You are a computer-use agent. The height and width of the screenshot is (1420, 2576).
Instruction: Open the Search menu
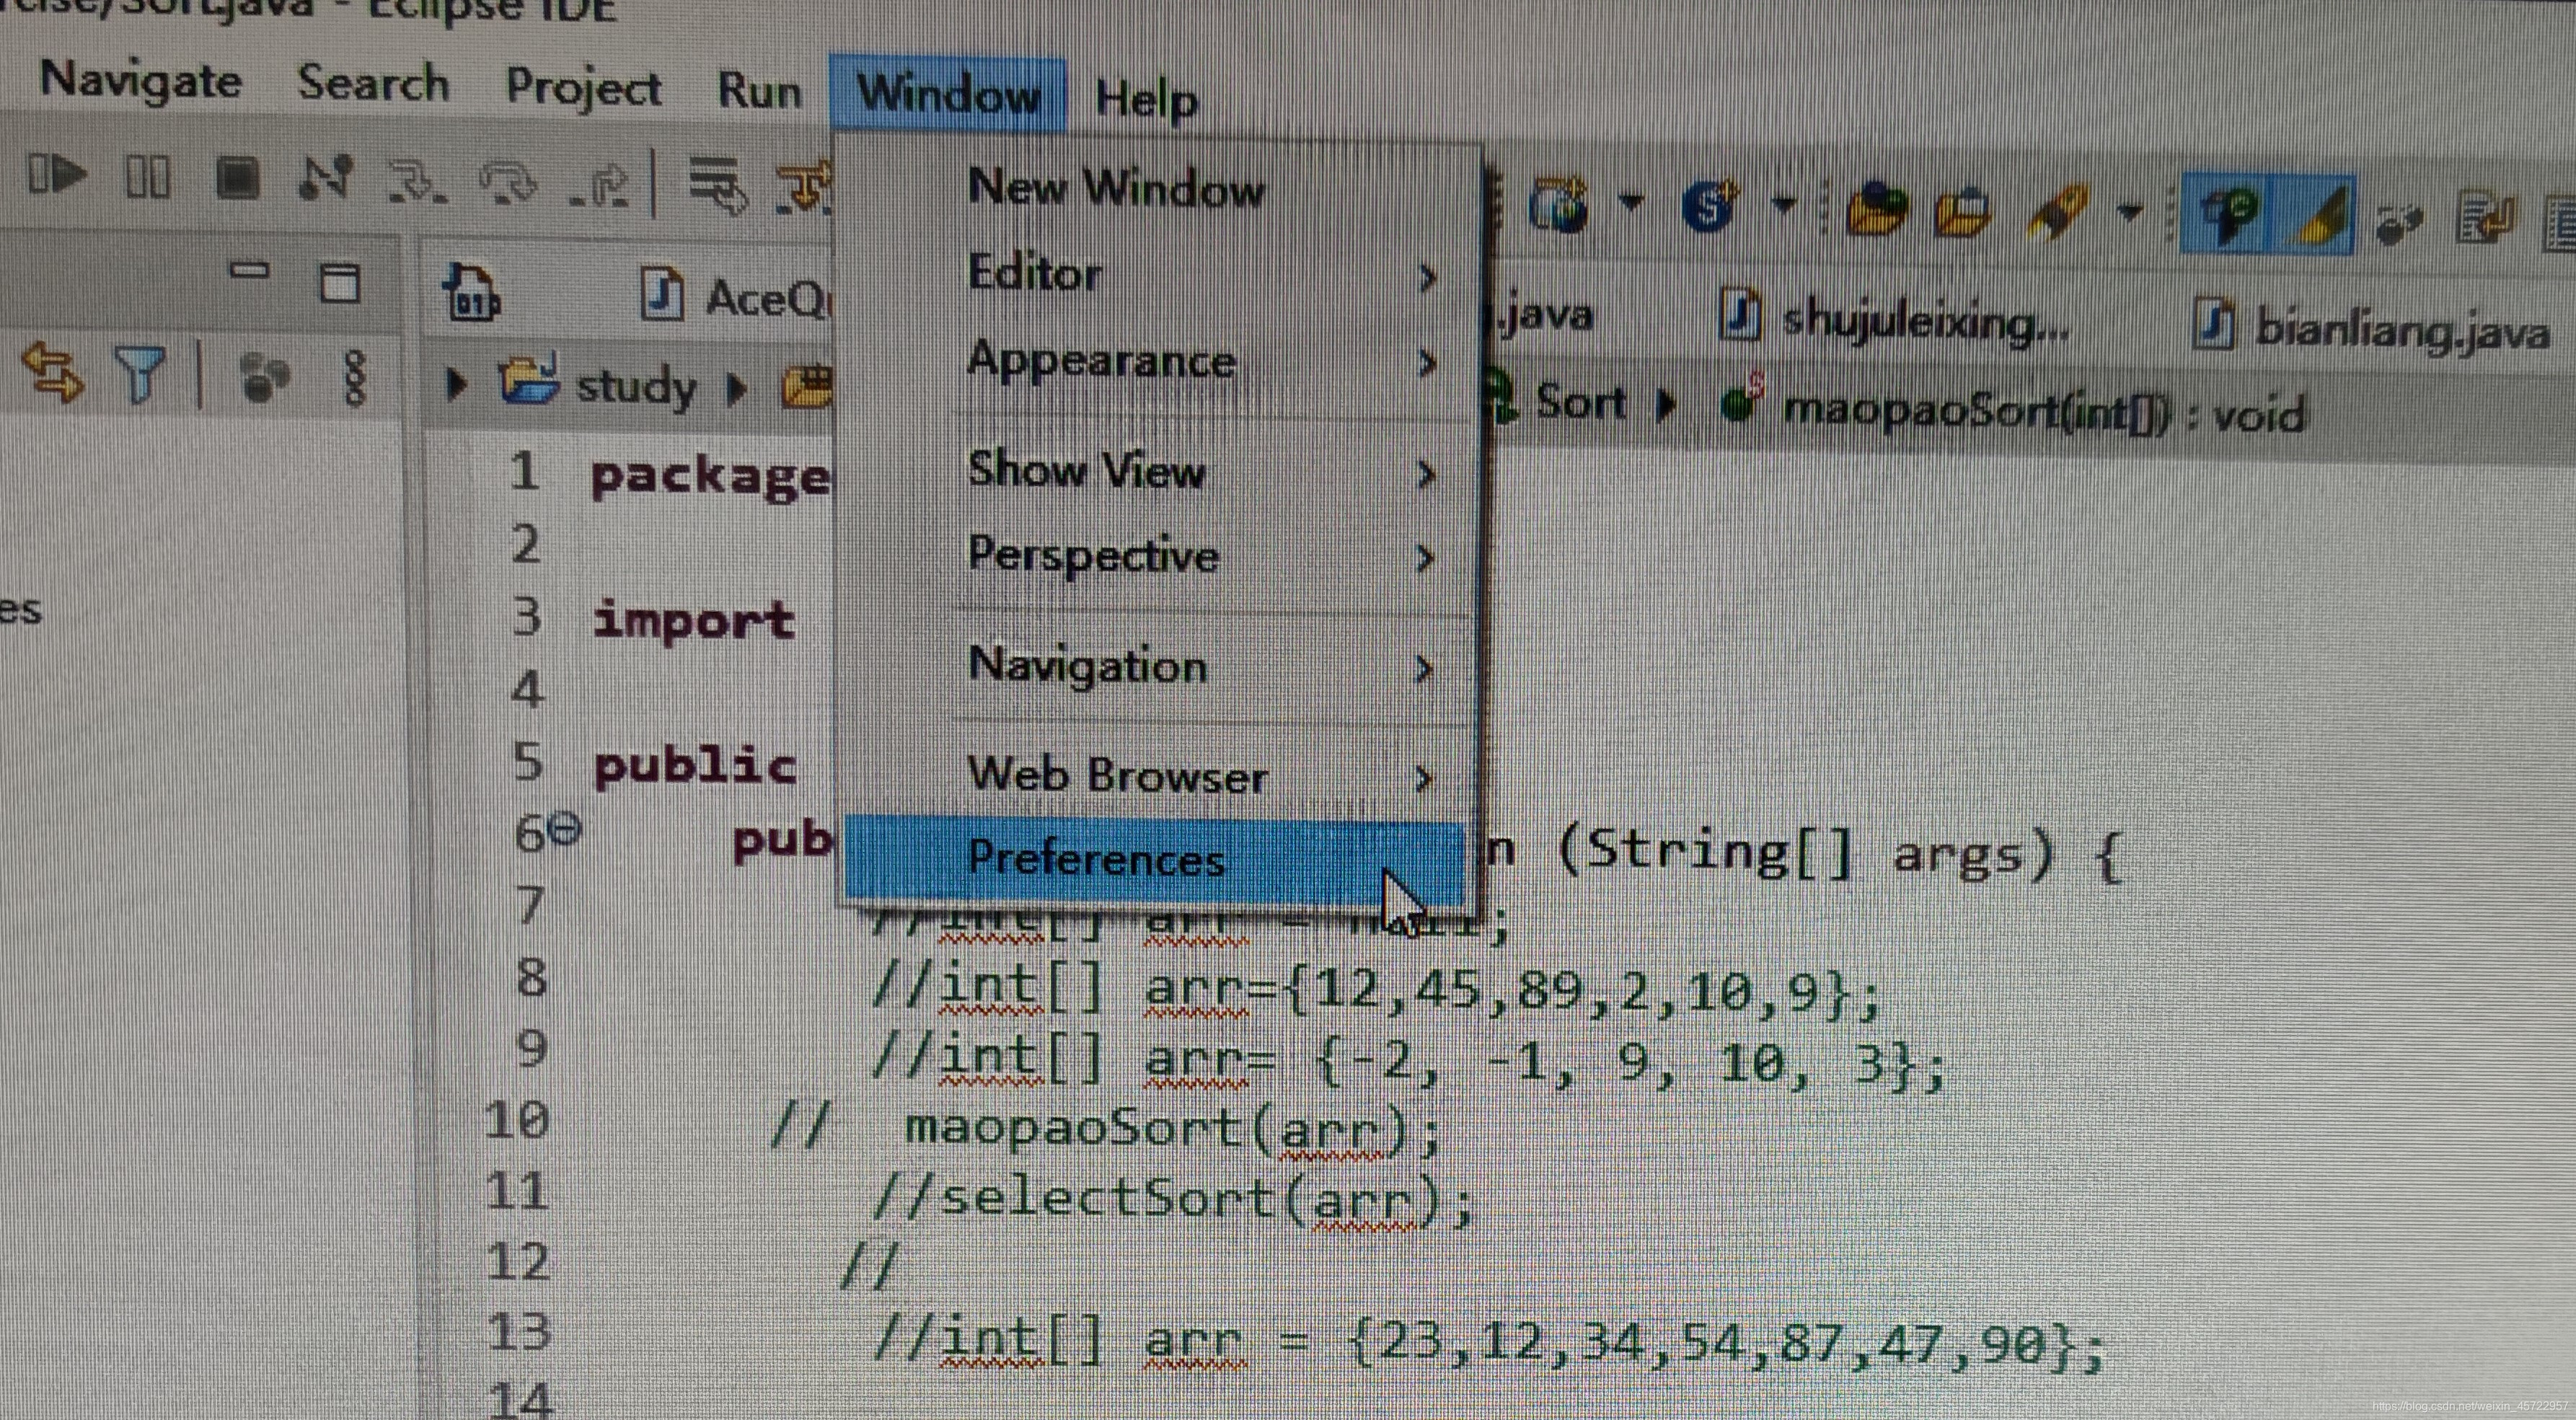[373, 83]
